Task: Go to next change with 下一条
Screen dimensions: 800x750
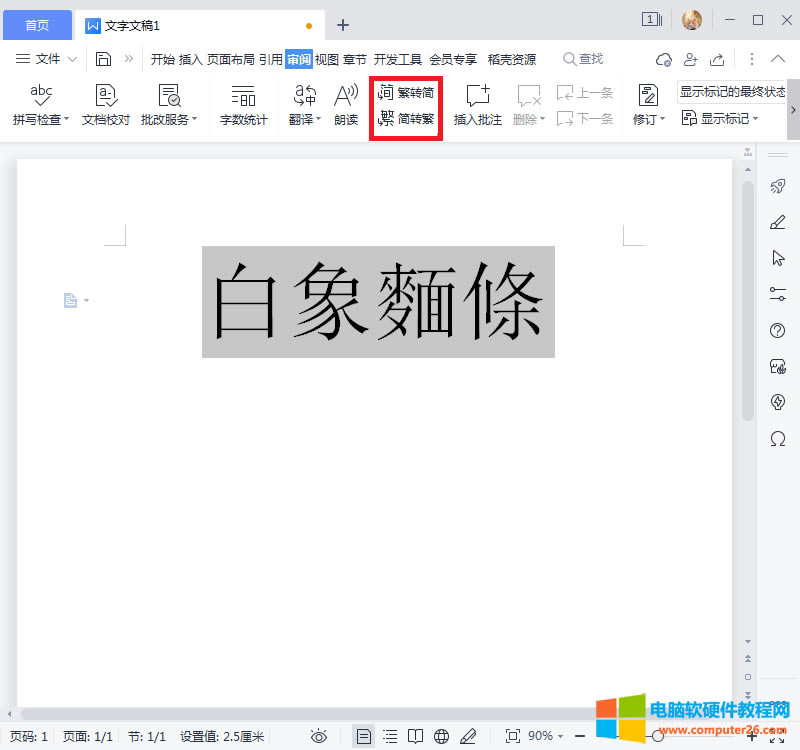Action: pos(584,118)
